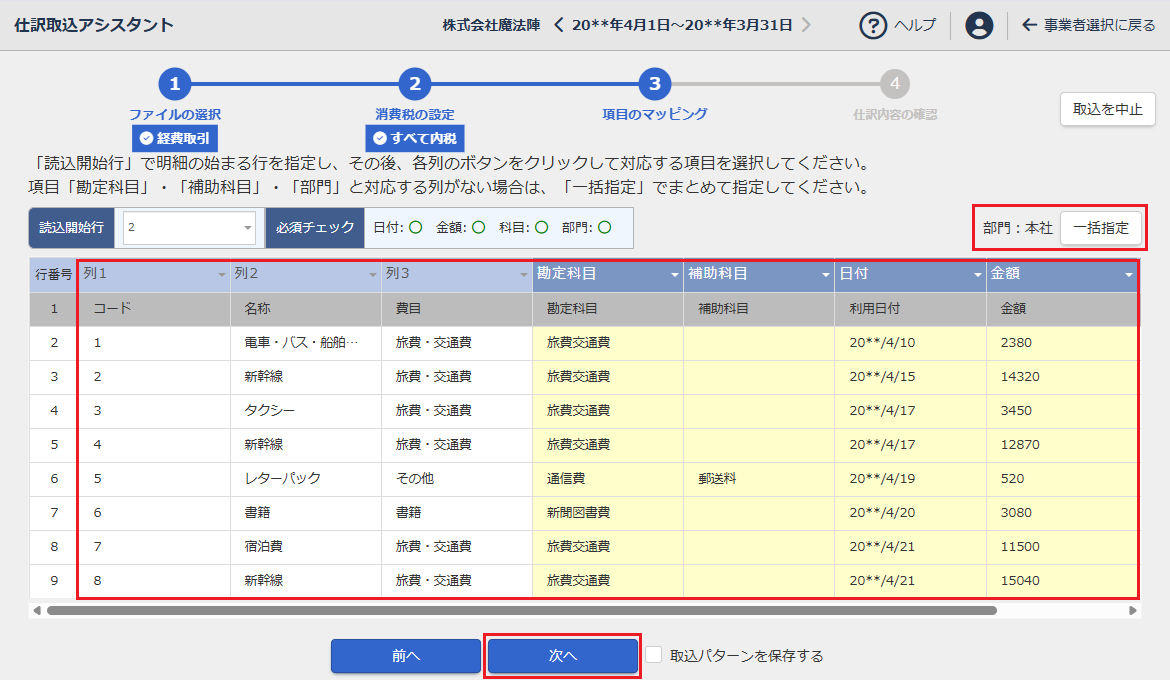Click the 経費取引 badge under step 1
This screenshot has height=680, width=1170.
(x=175, y=138)
